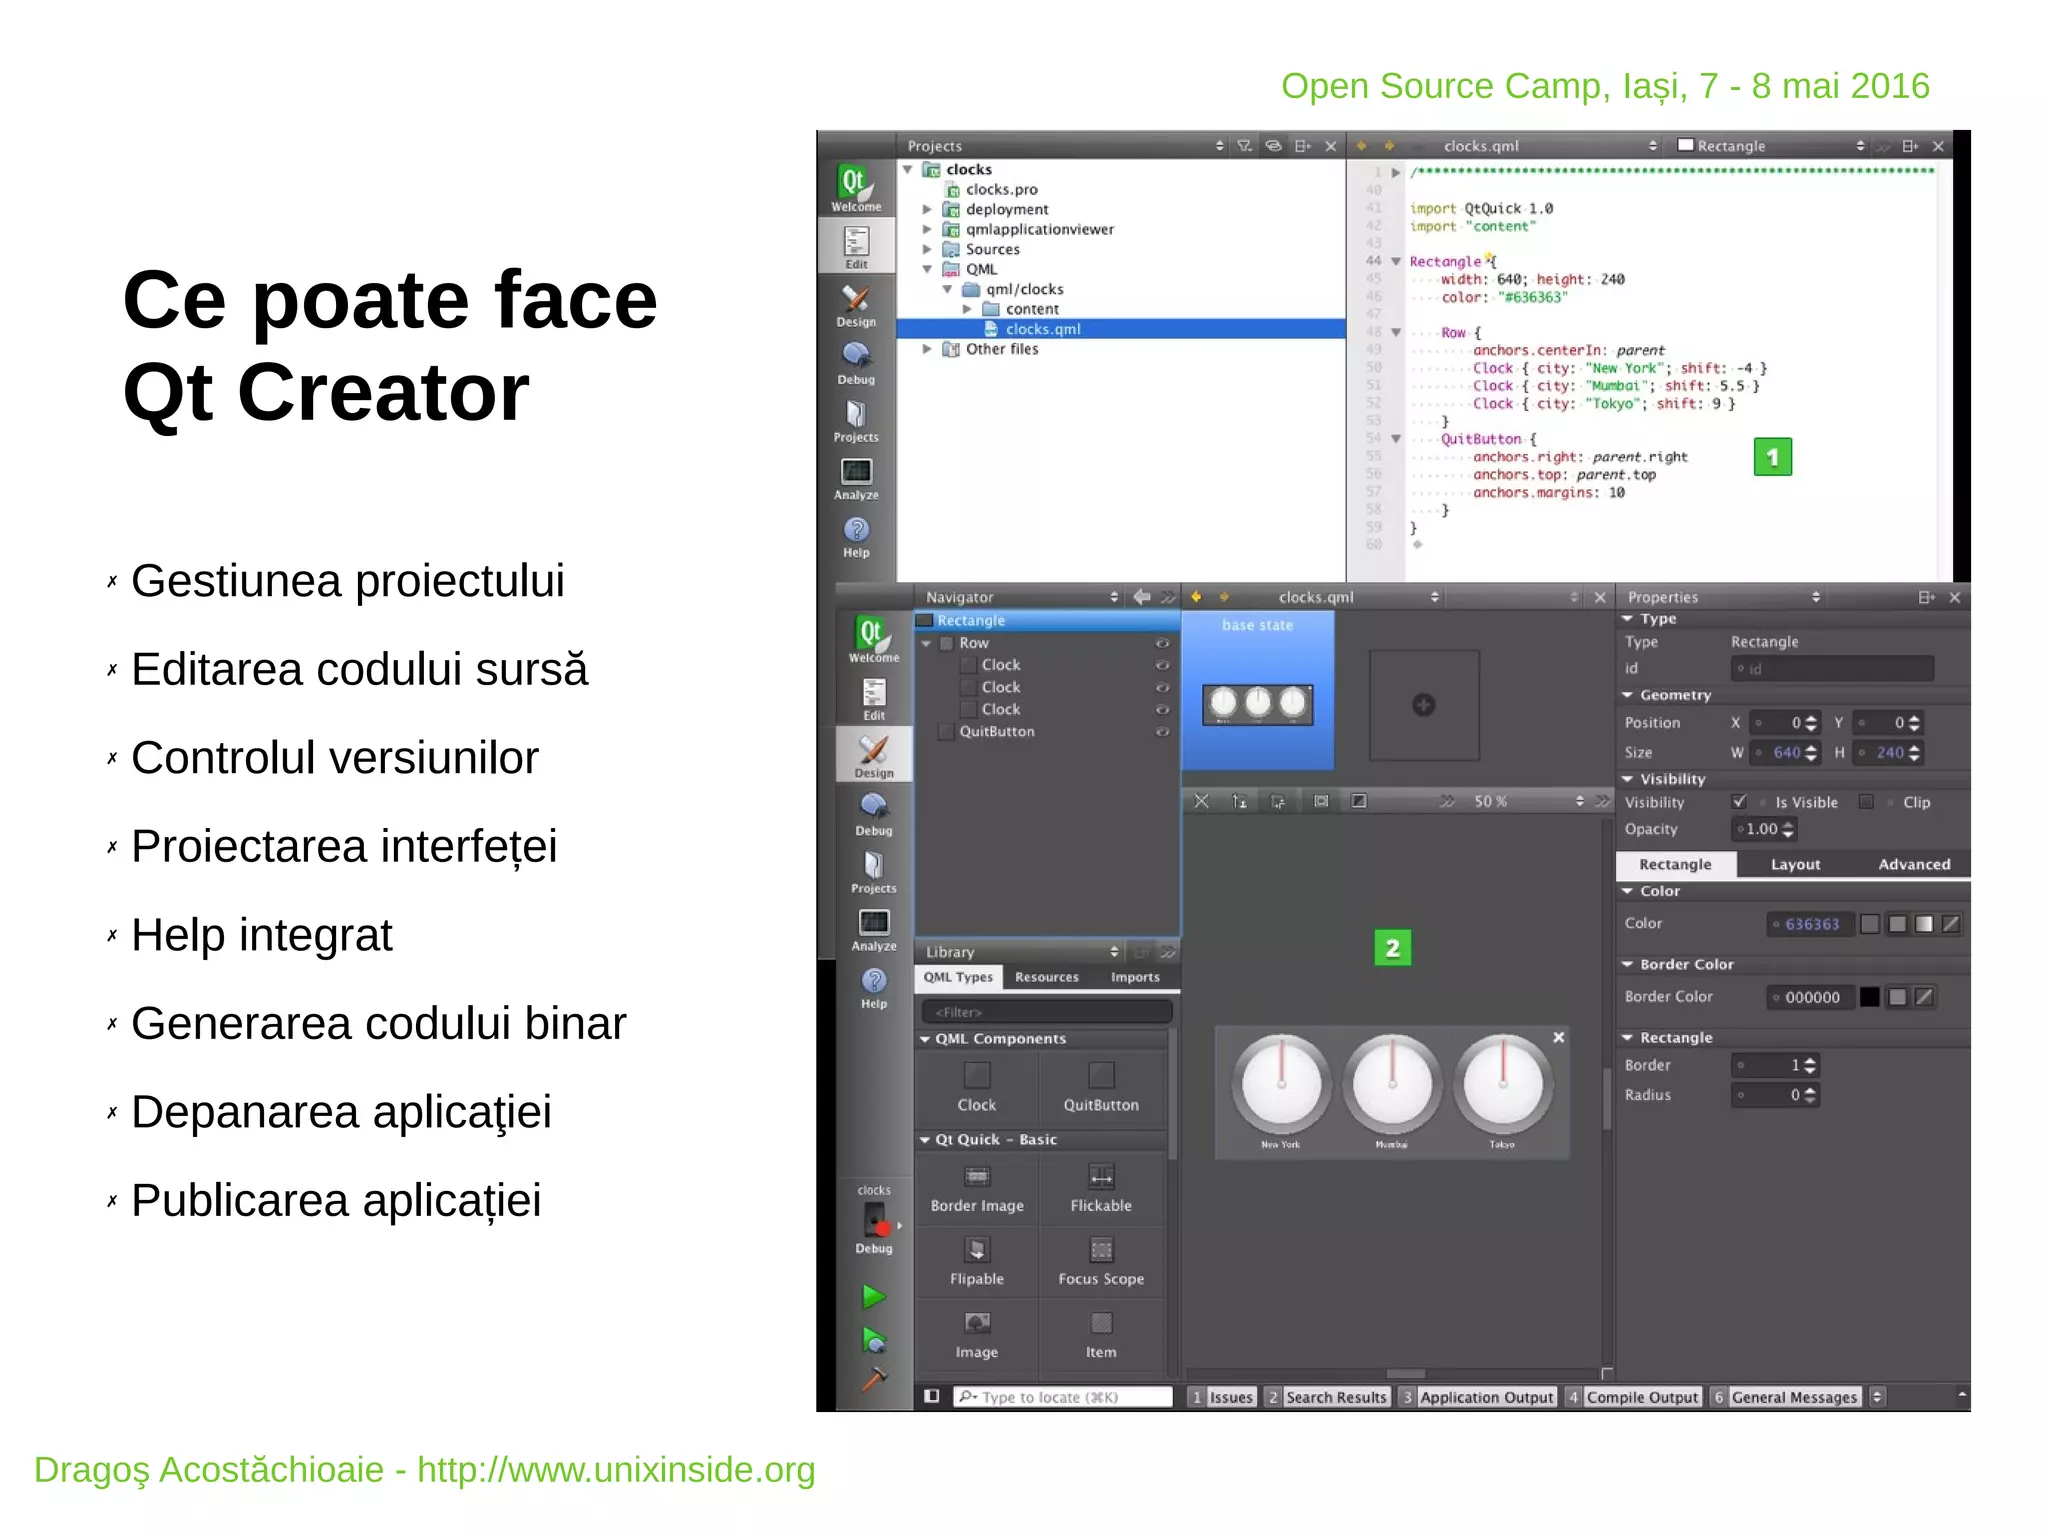The height and width of the screenshot is (1535, 2048).
Task: Open Advanced properties tab
Action: [x=1914, y=864]
